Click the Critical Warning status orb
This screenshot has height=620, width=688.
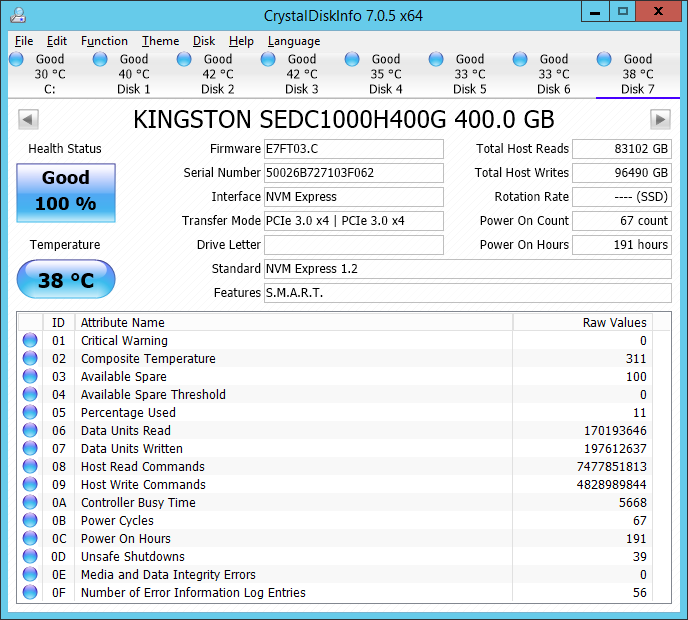click(30, 341)
